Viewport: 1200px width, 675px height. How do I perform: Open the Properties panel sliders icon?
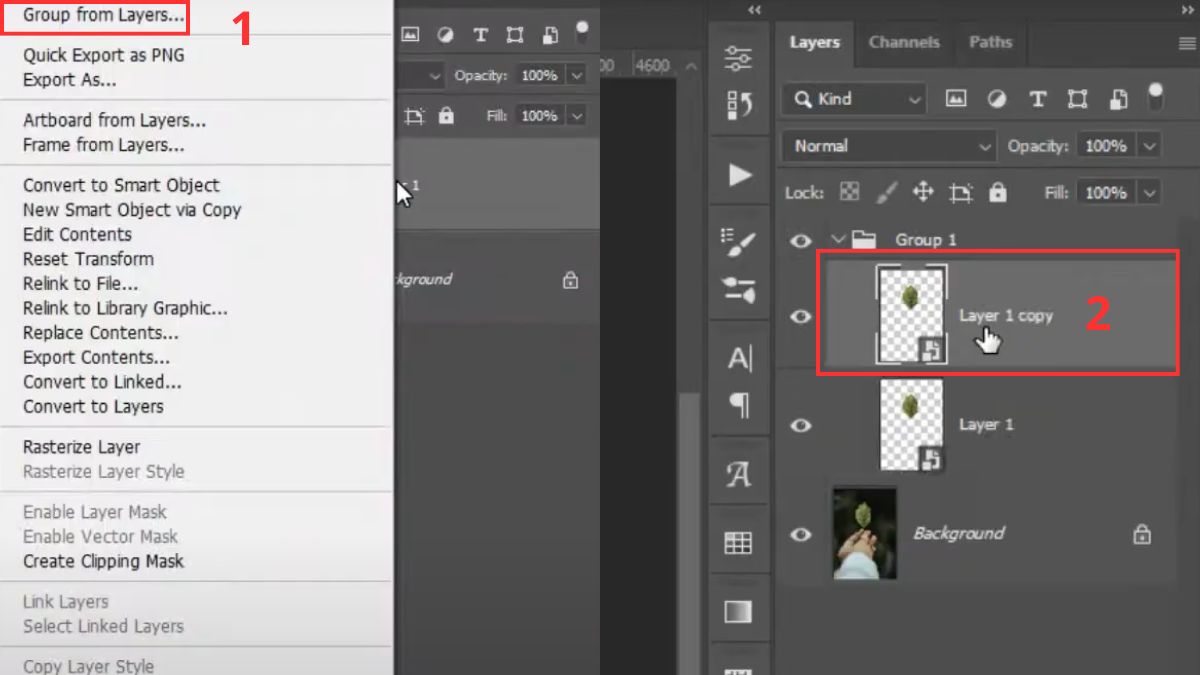739,58
